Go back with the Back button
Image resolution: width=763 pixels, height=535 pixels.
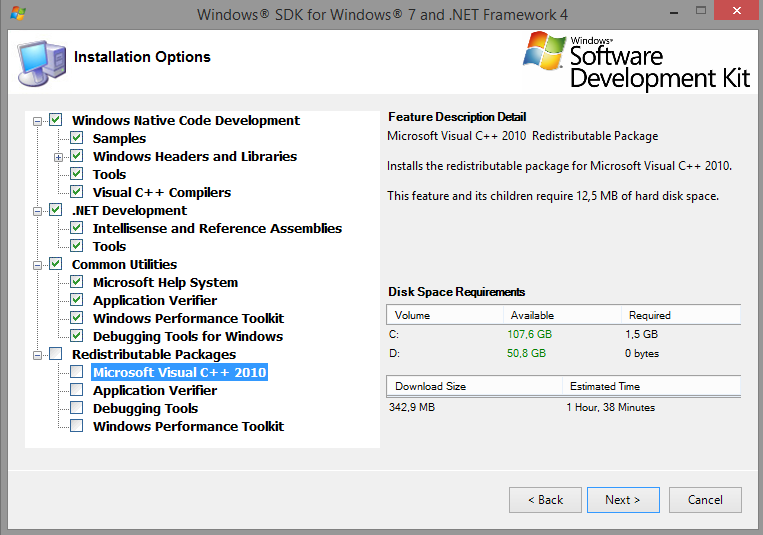(x=545, y=500)
